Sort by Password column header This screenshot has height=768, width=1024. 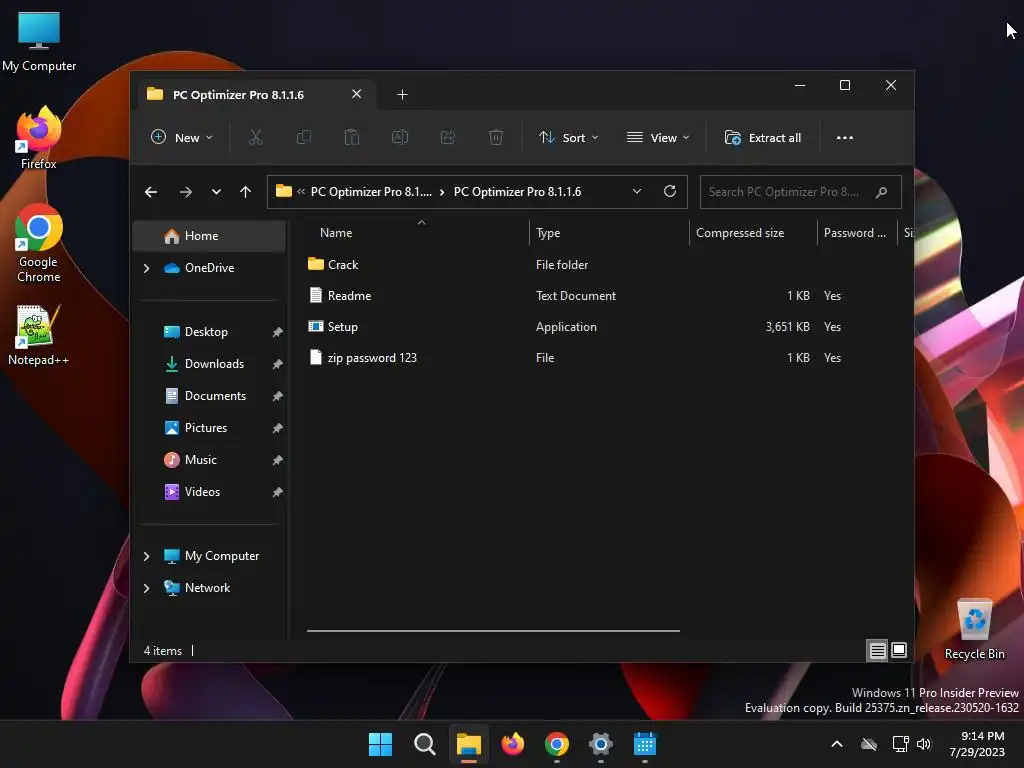coord(856,232)
